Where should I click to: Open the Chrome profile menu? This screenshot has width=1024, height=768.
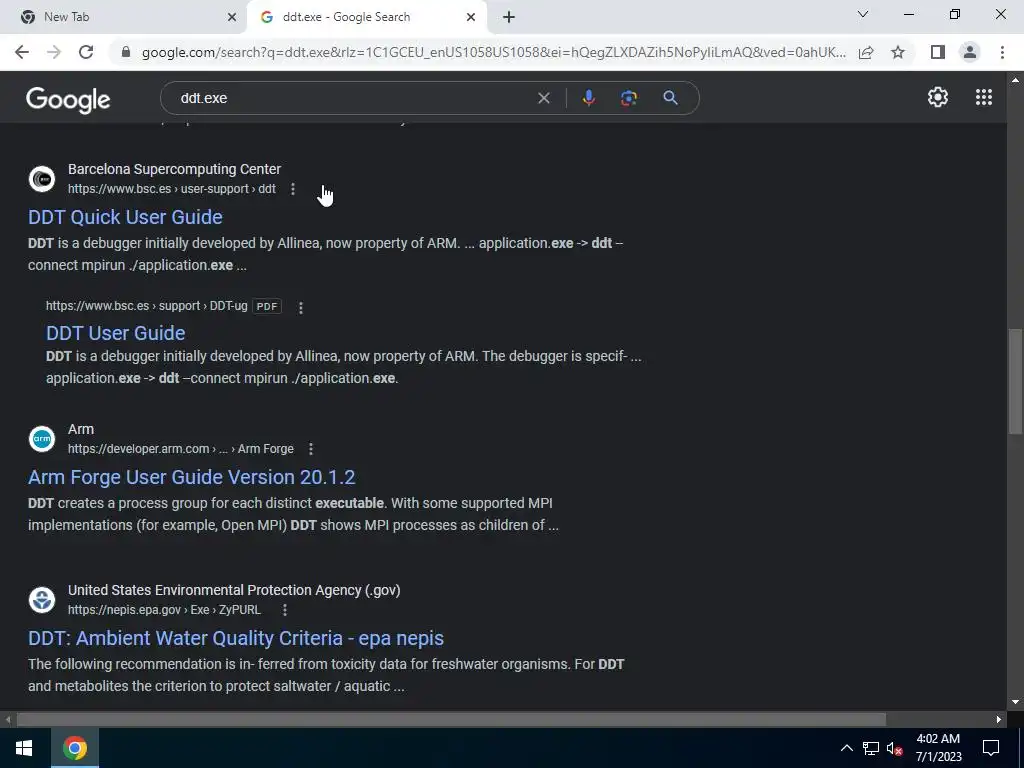[970, 52]
